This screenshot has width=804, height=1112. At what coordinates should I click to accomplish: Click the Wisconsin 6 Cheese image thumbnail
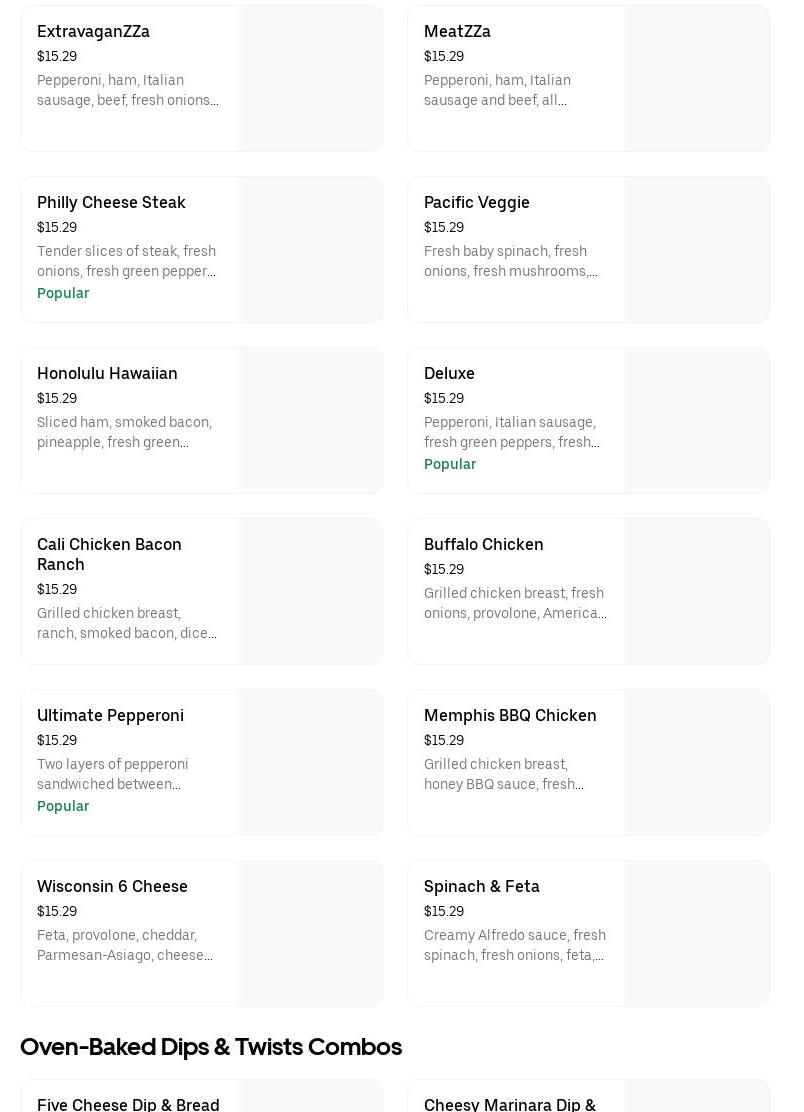(x=310, y=934)
